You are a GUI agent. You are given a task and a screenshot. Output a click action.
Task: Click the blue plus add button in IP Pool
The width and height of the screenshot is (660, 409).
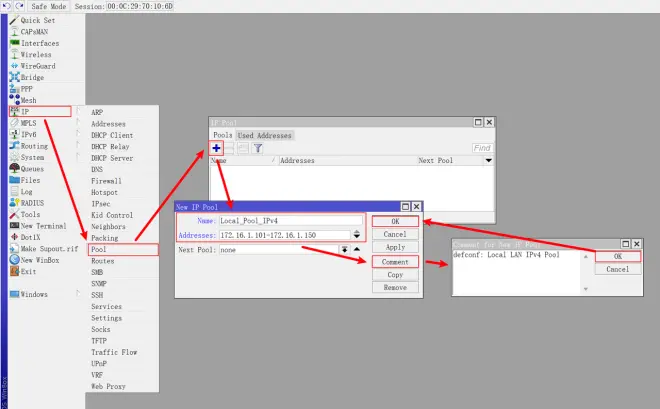pos(216,148)
